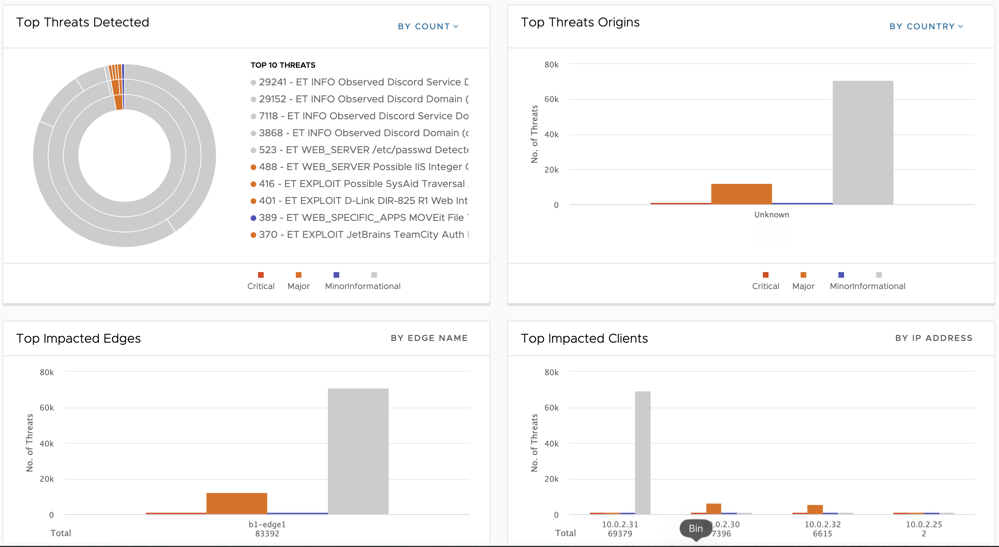999x547 pixels.
Task: Open the BY COUNT dropdown
Action: pos(428,26)
